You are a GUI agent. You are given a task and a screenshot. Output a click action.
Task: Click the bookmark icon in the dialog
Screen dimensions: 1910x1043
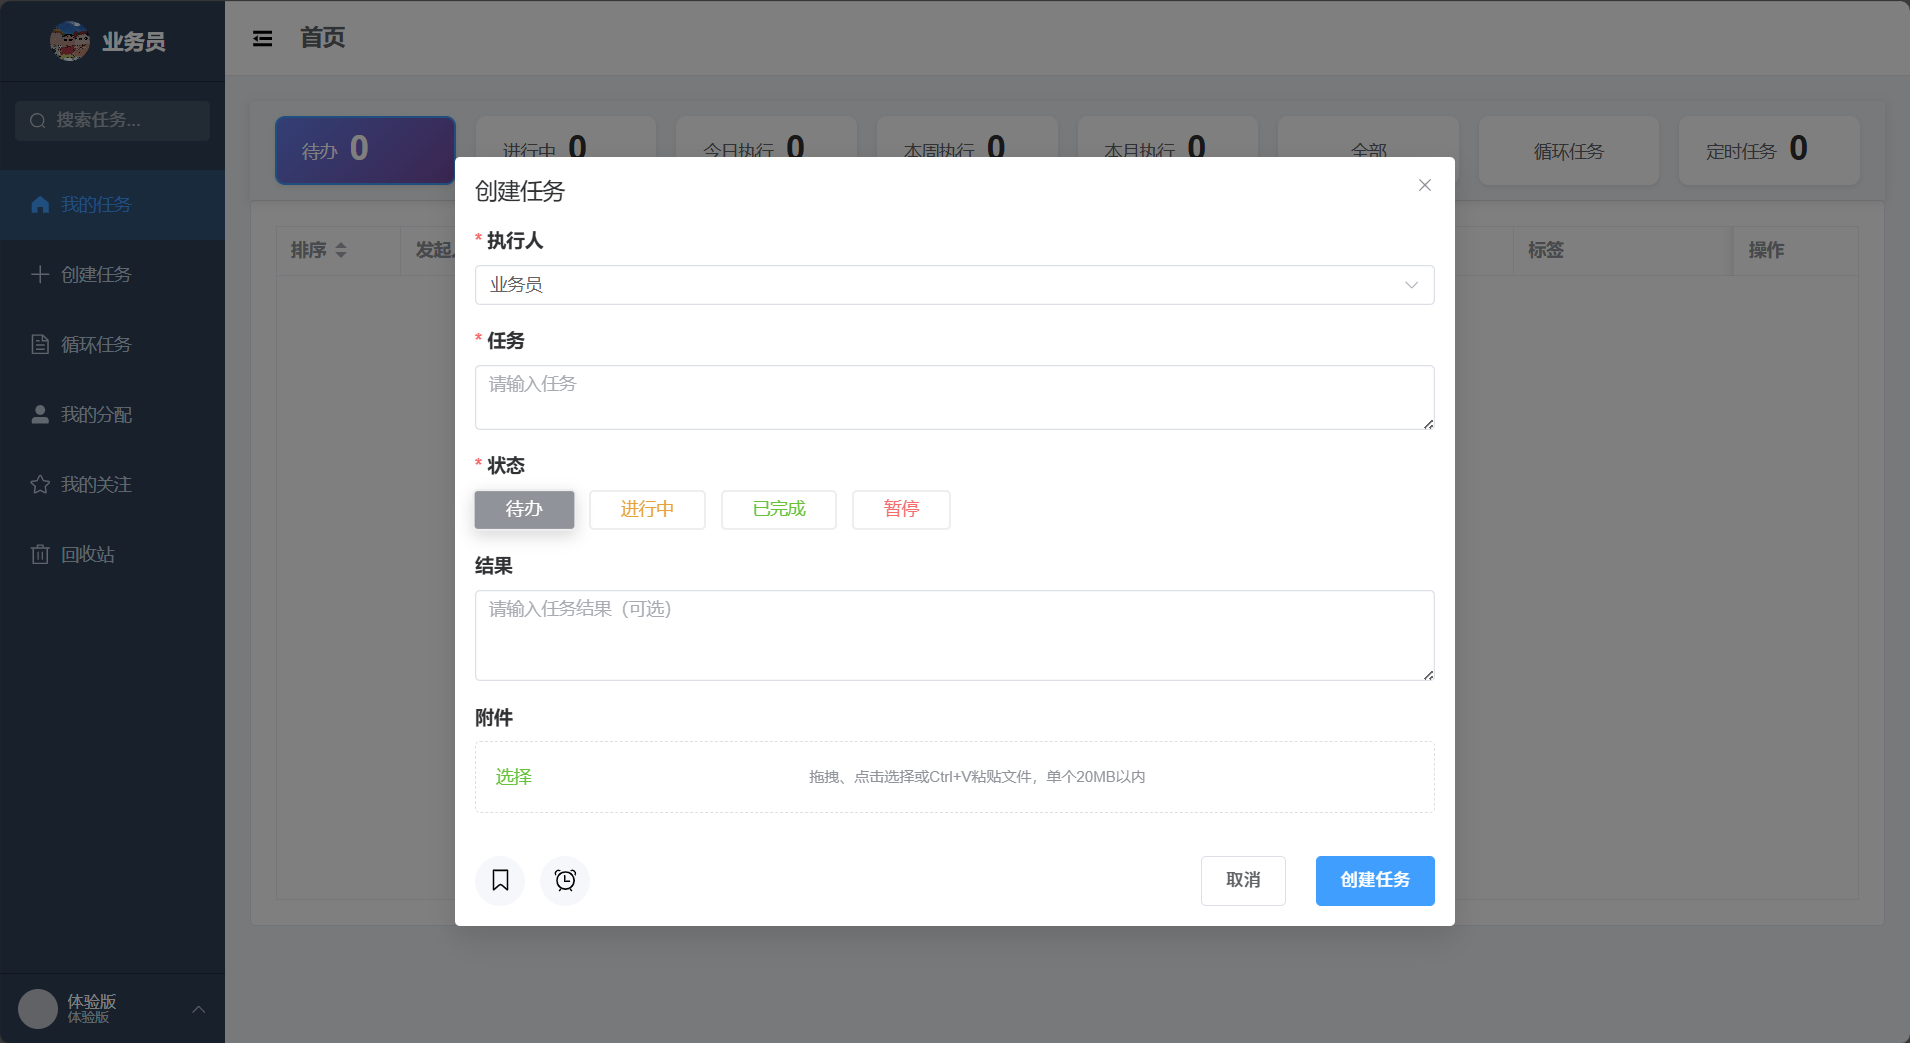pos(500,880)
